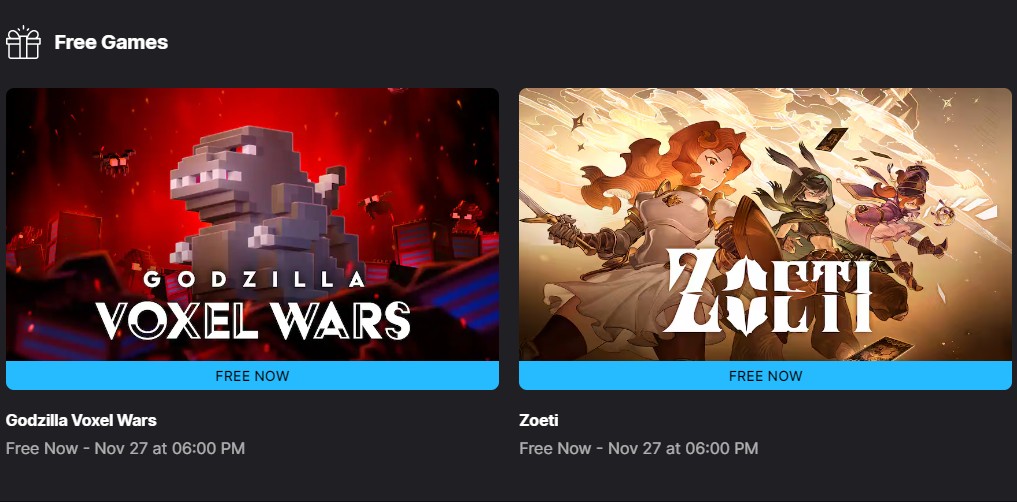Click the flying drone left of Godzilla's head

[113, 160]
